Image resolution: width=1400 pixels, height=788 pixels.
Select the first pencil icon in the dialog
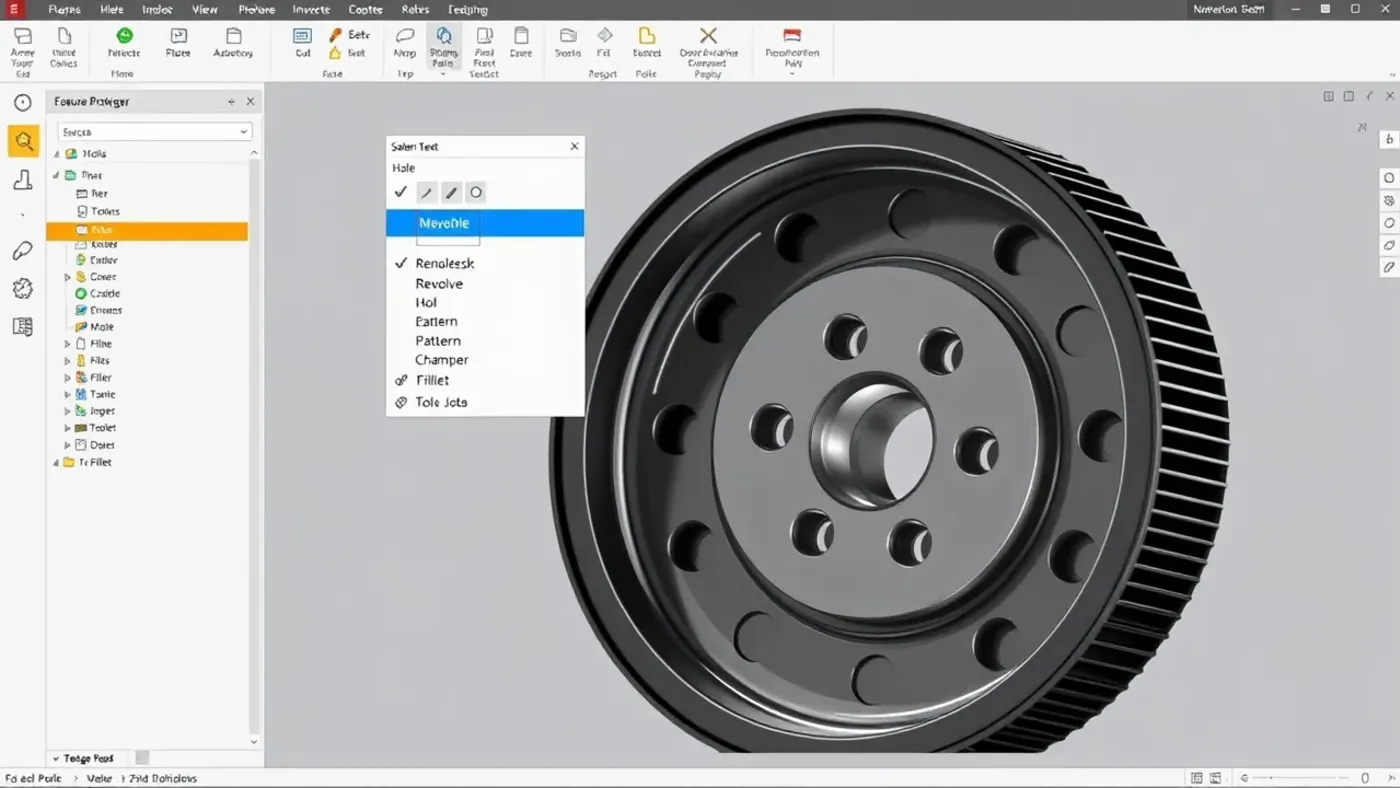(426, 192)
